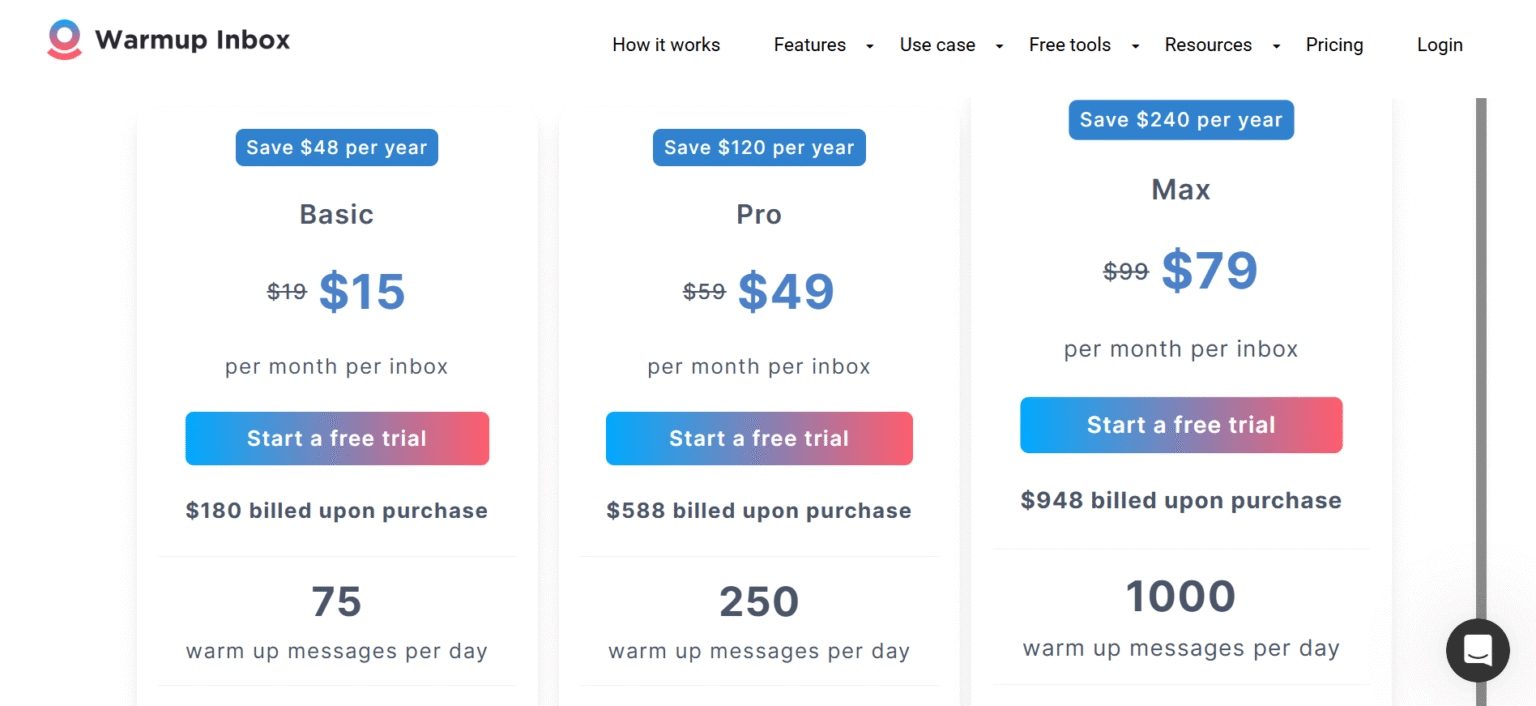This screenshot has width=1536, height=706.
Task: Open the chat support bubble icon
Action: point(1477,650)
